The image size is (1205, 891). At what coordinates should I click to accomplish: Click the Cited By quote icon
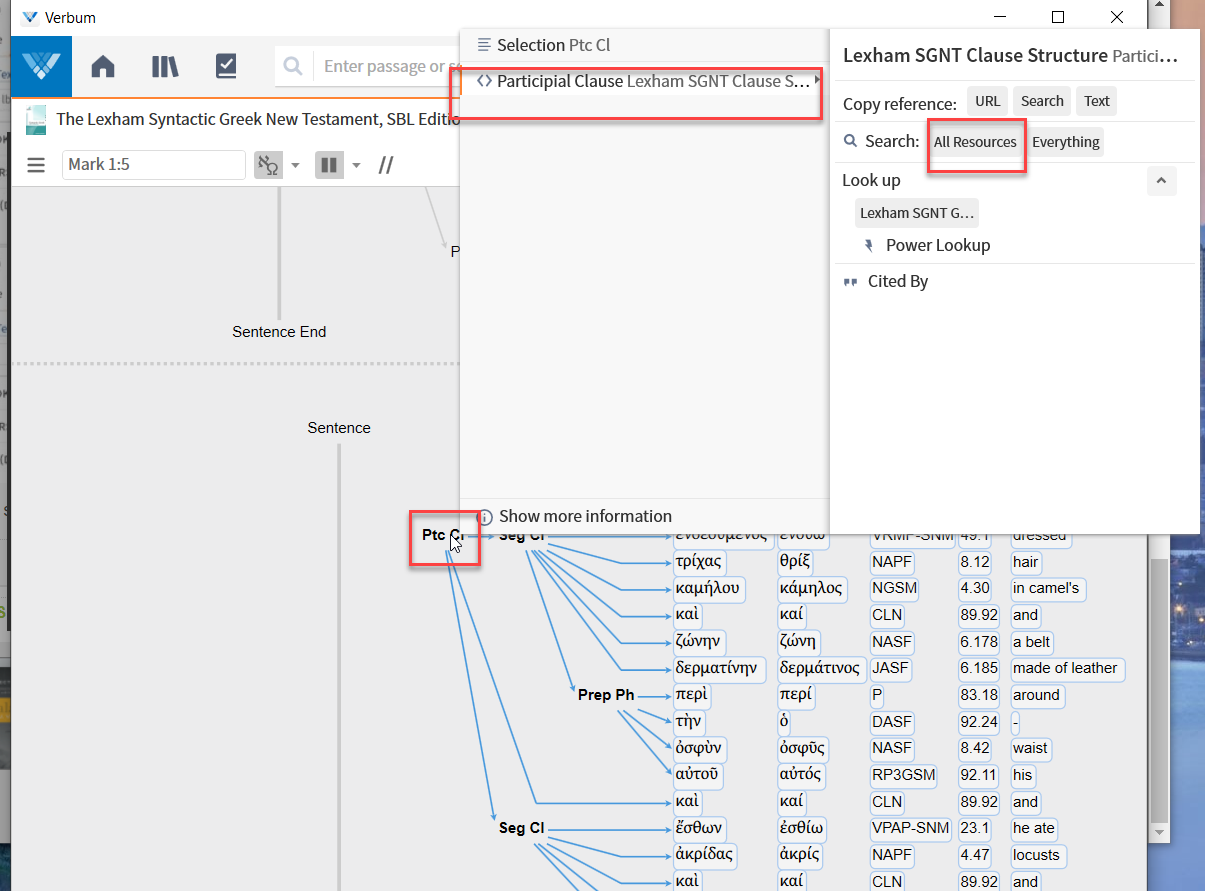pyautogui.click(x=851, y=282)
